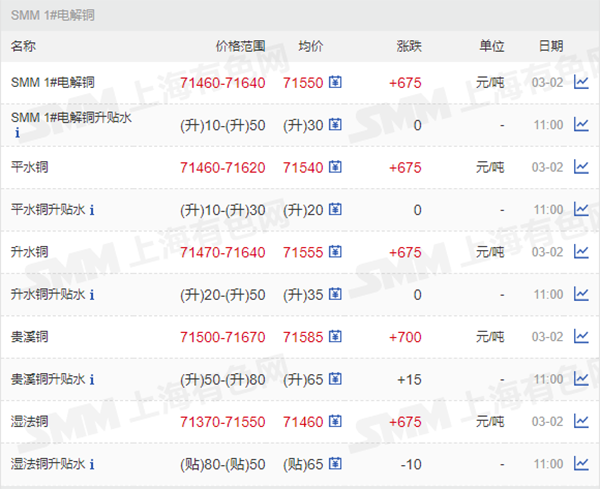Click the 涨跌 column header
The image size is (600, 489).
tap(409, 46)
